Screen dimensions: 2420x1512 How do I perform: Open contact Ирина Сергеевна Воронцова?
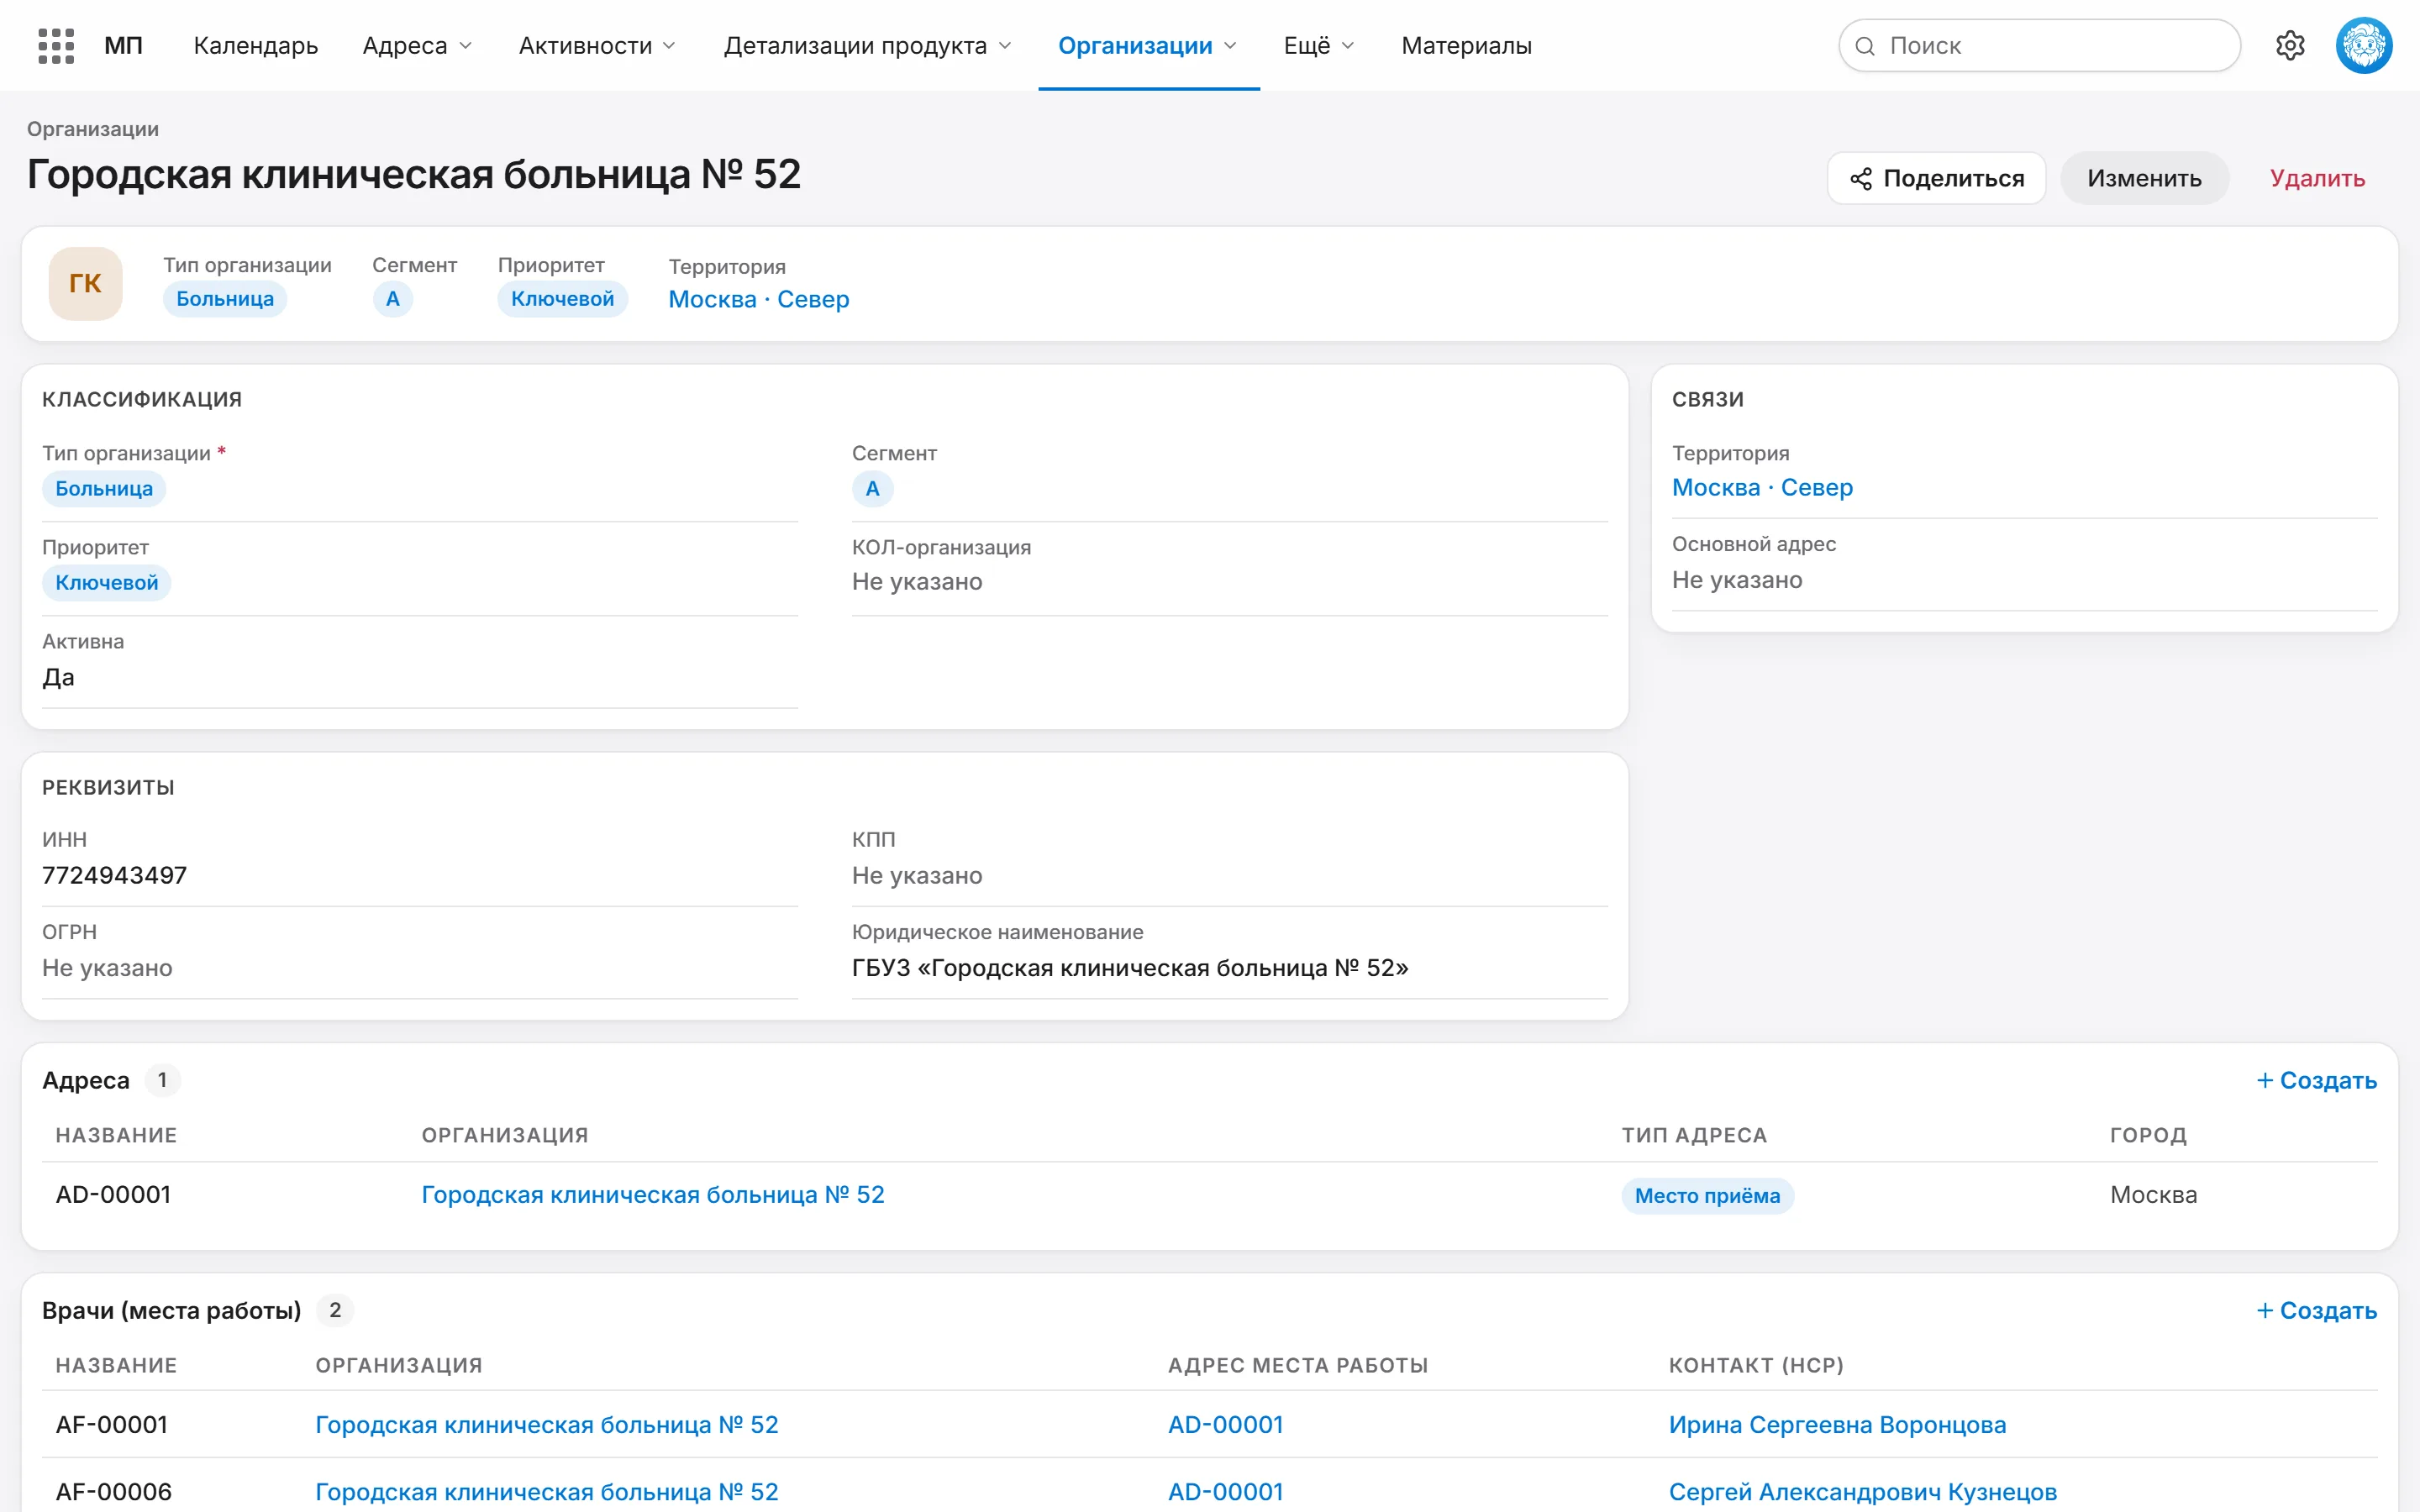point(1838,1425)
